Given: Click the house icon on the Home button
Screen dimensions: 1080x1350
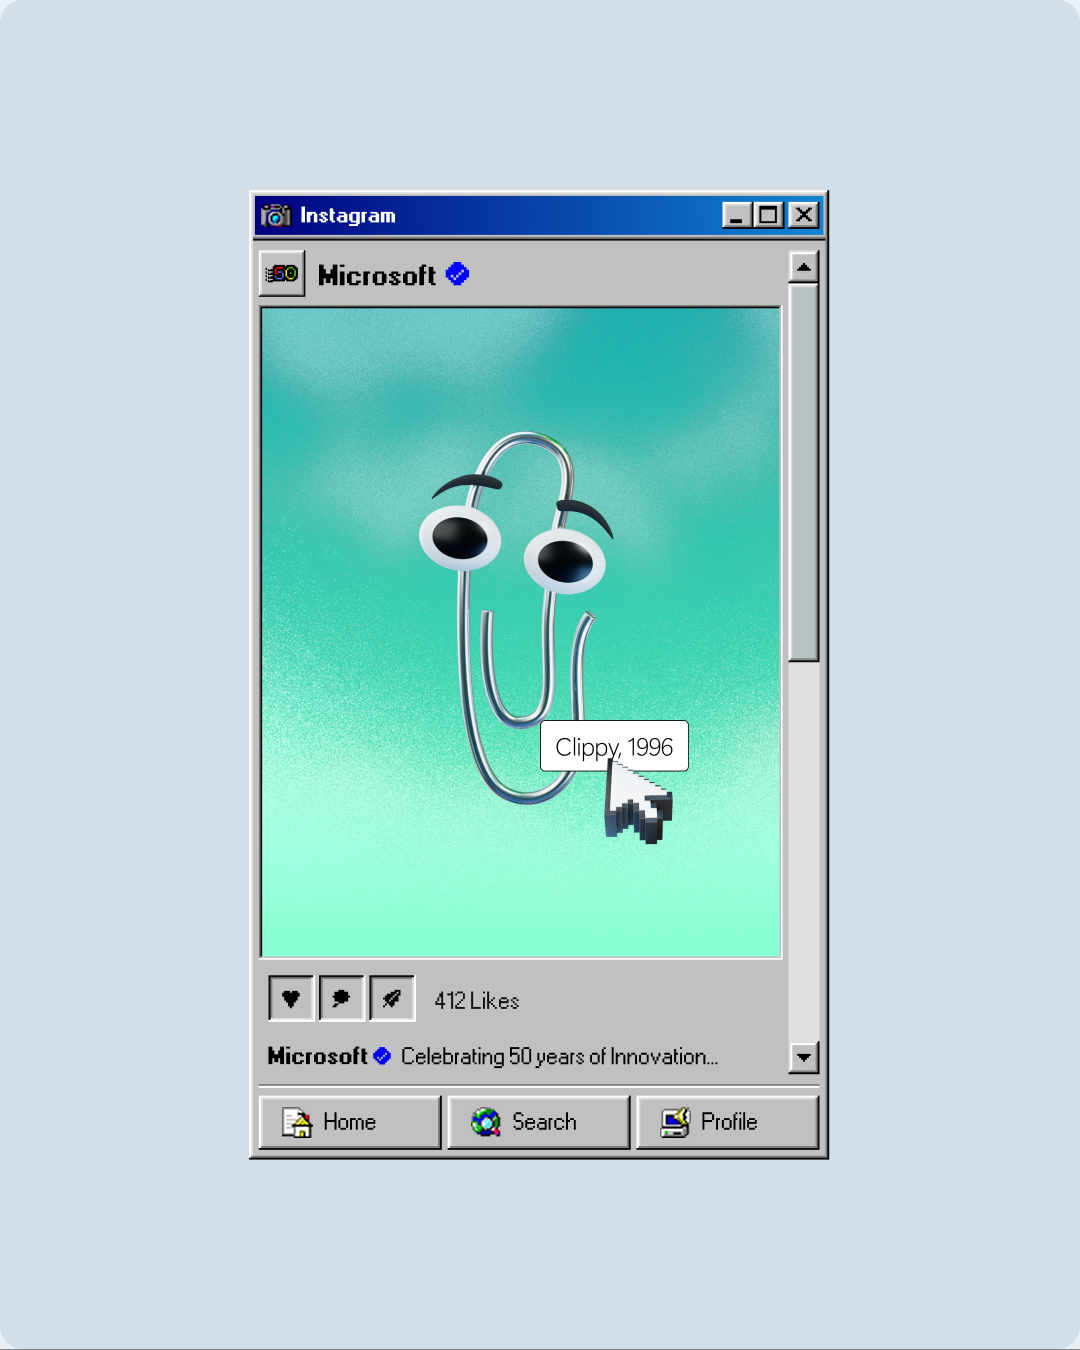Looking at the screenshot, I should pyautogui.click(x=296, y=1123).
